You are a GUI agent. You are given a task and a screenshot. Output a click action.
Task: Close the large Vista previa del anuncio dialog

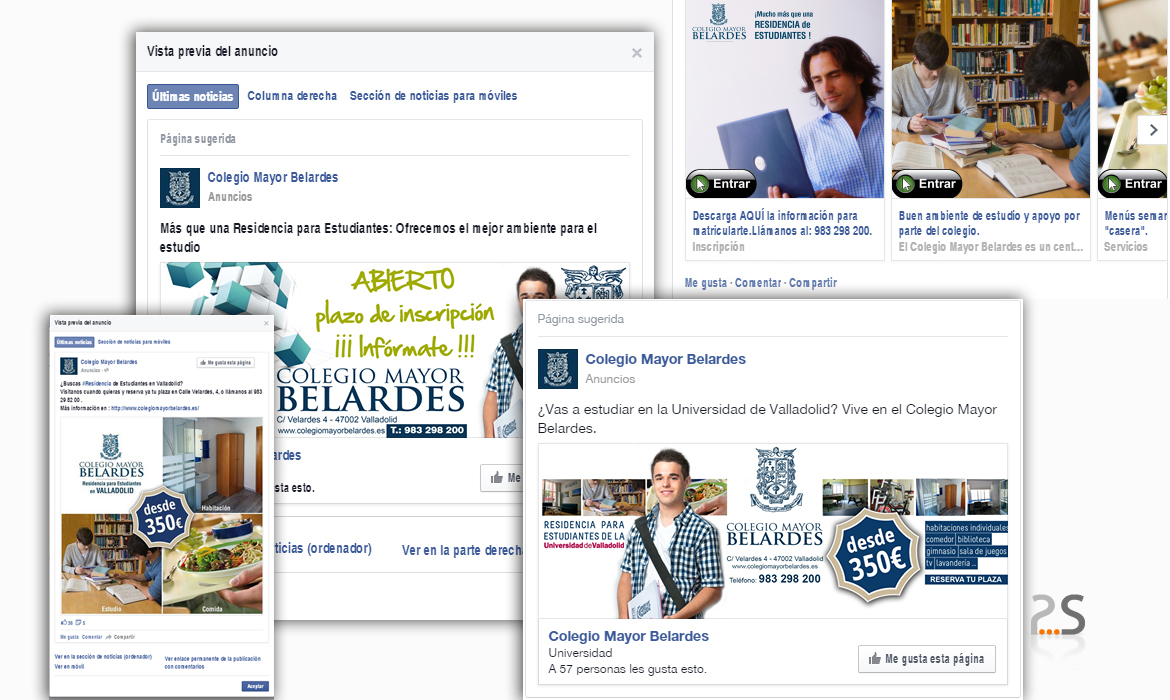(636, 53)
